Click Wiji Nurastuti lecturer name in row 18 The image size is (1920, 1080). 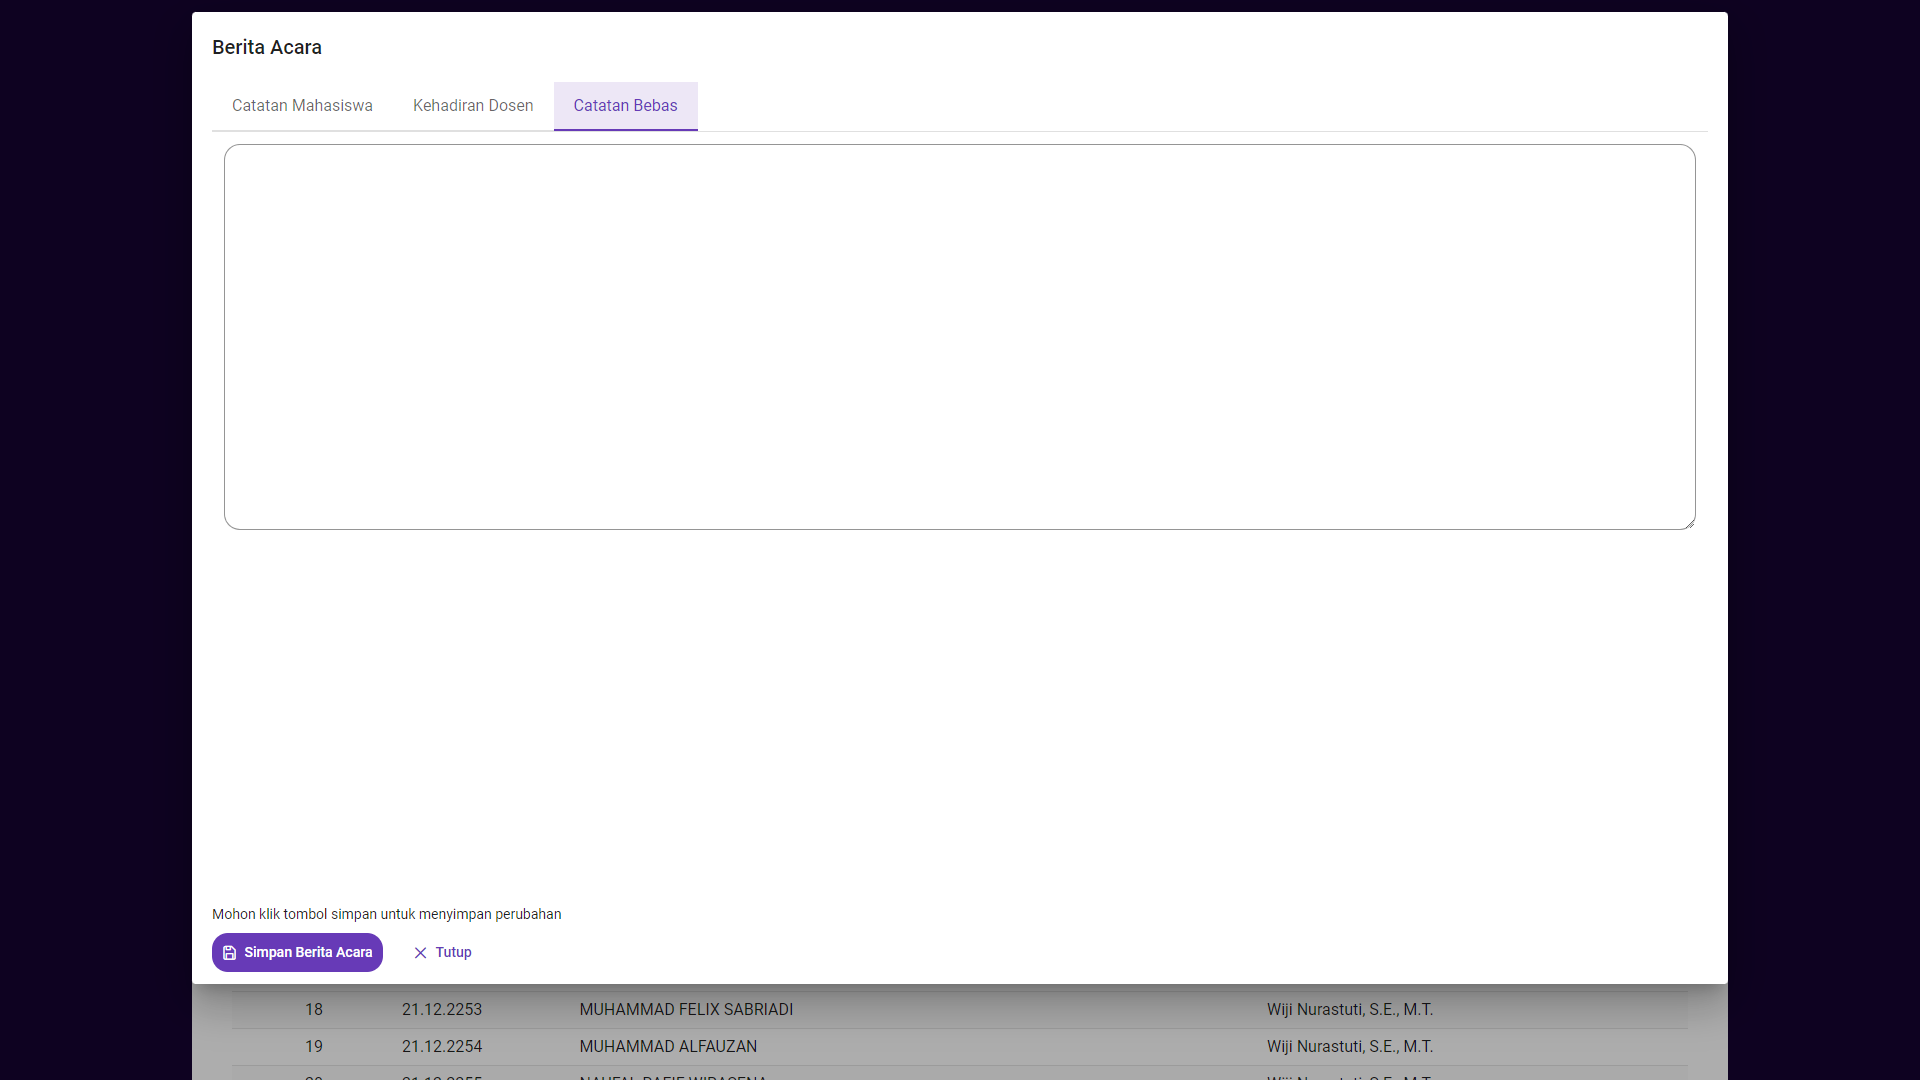pos(1349,1010)
